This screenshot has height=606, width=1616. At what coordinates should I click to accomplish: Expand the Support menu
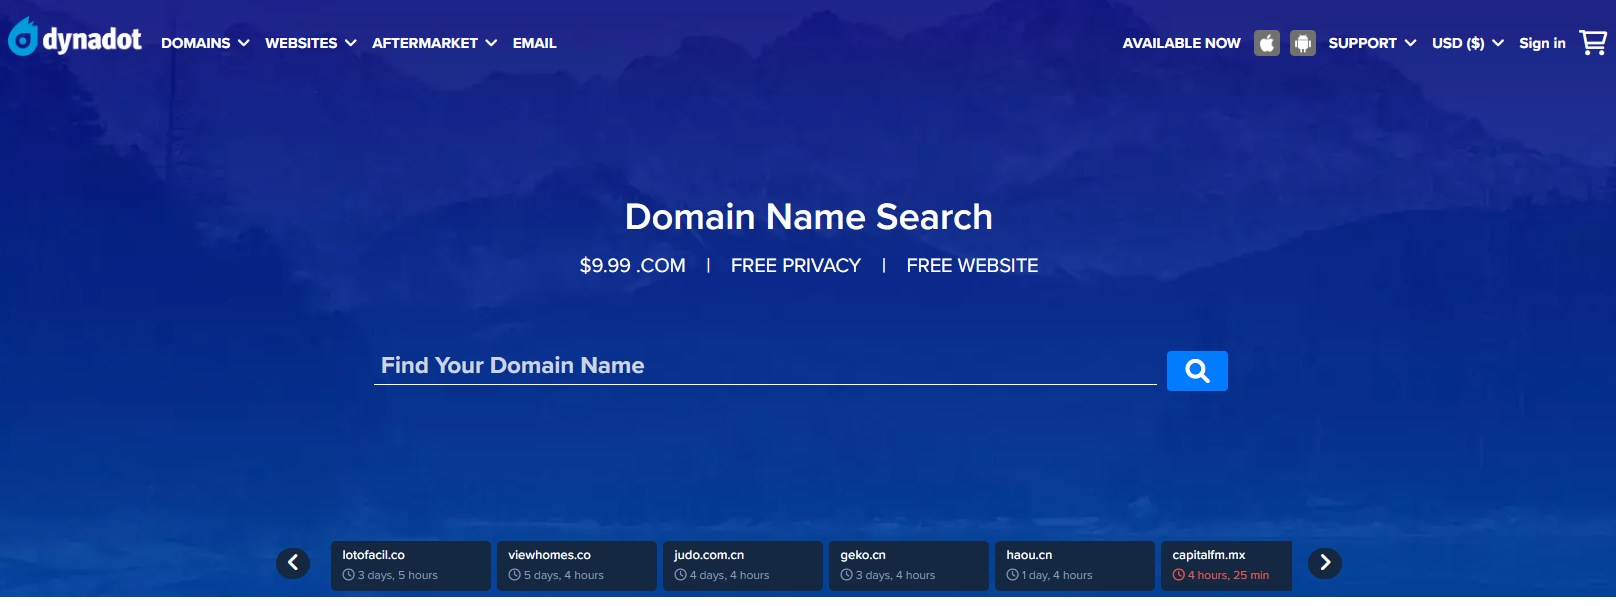click(1372, 43)
